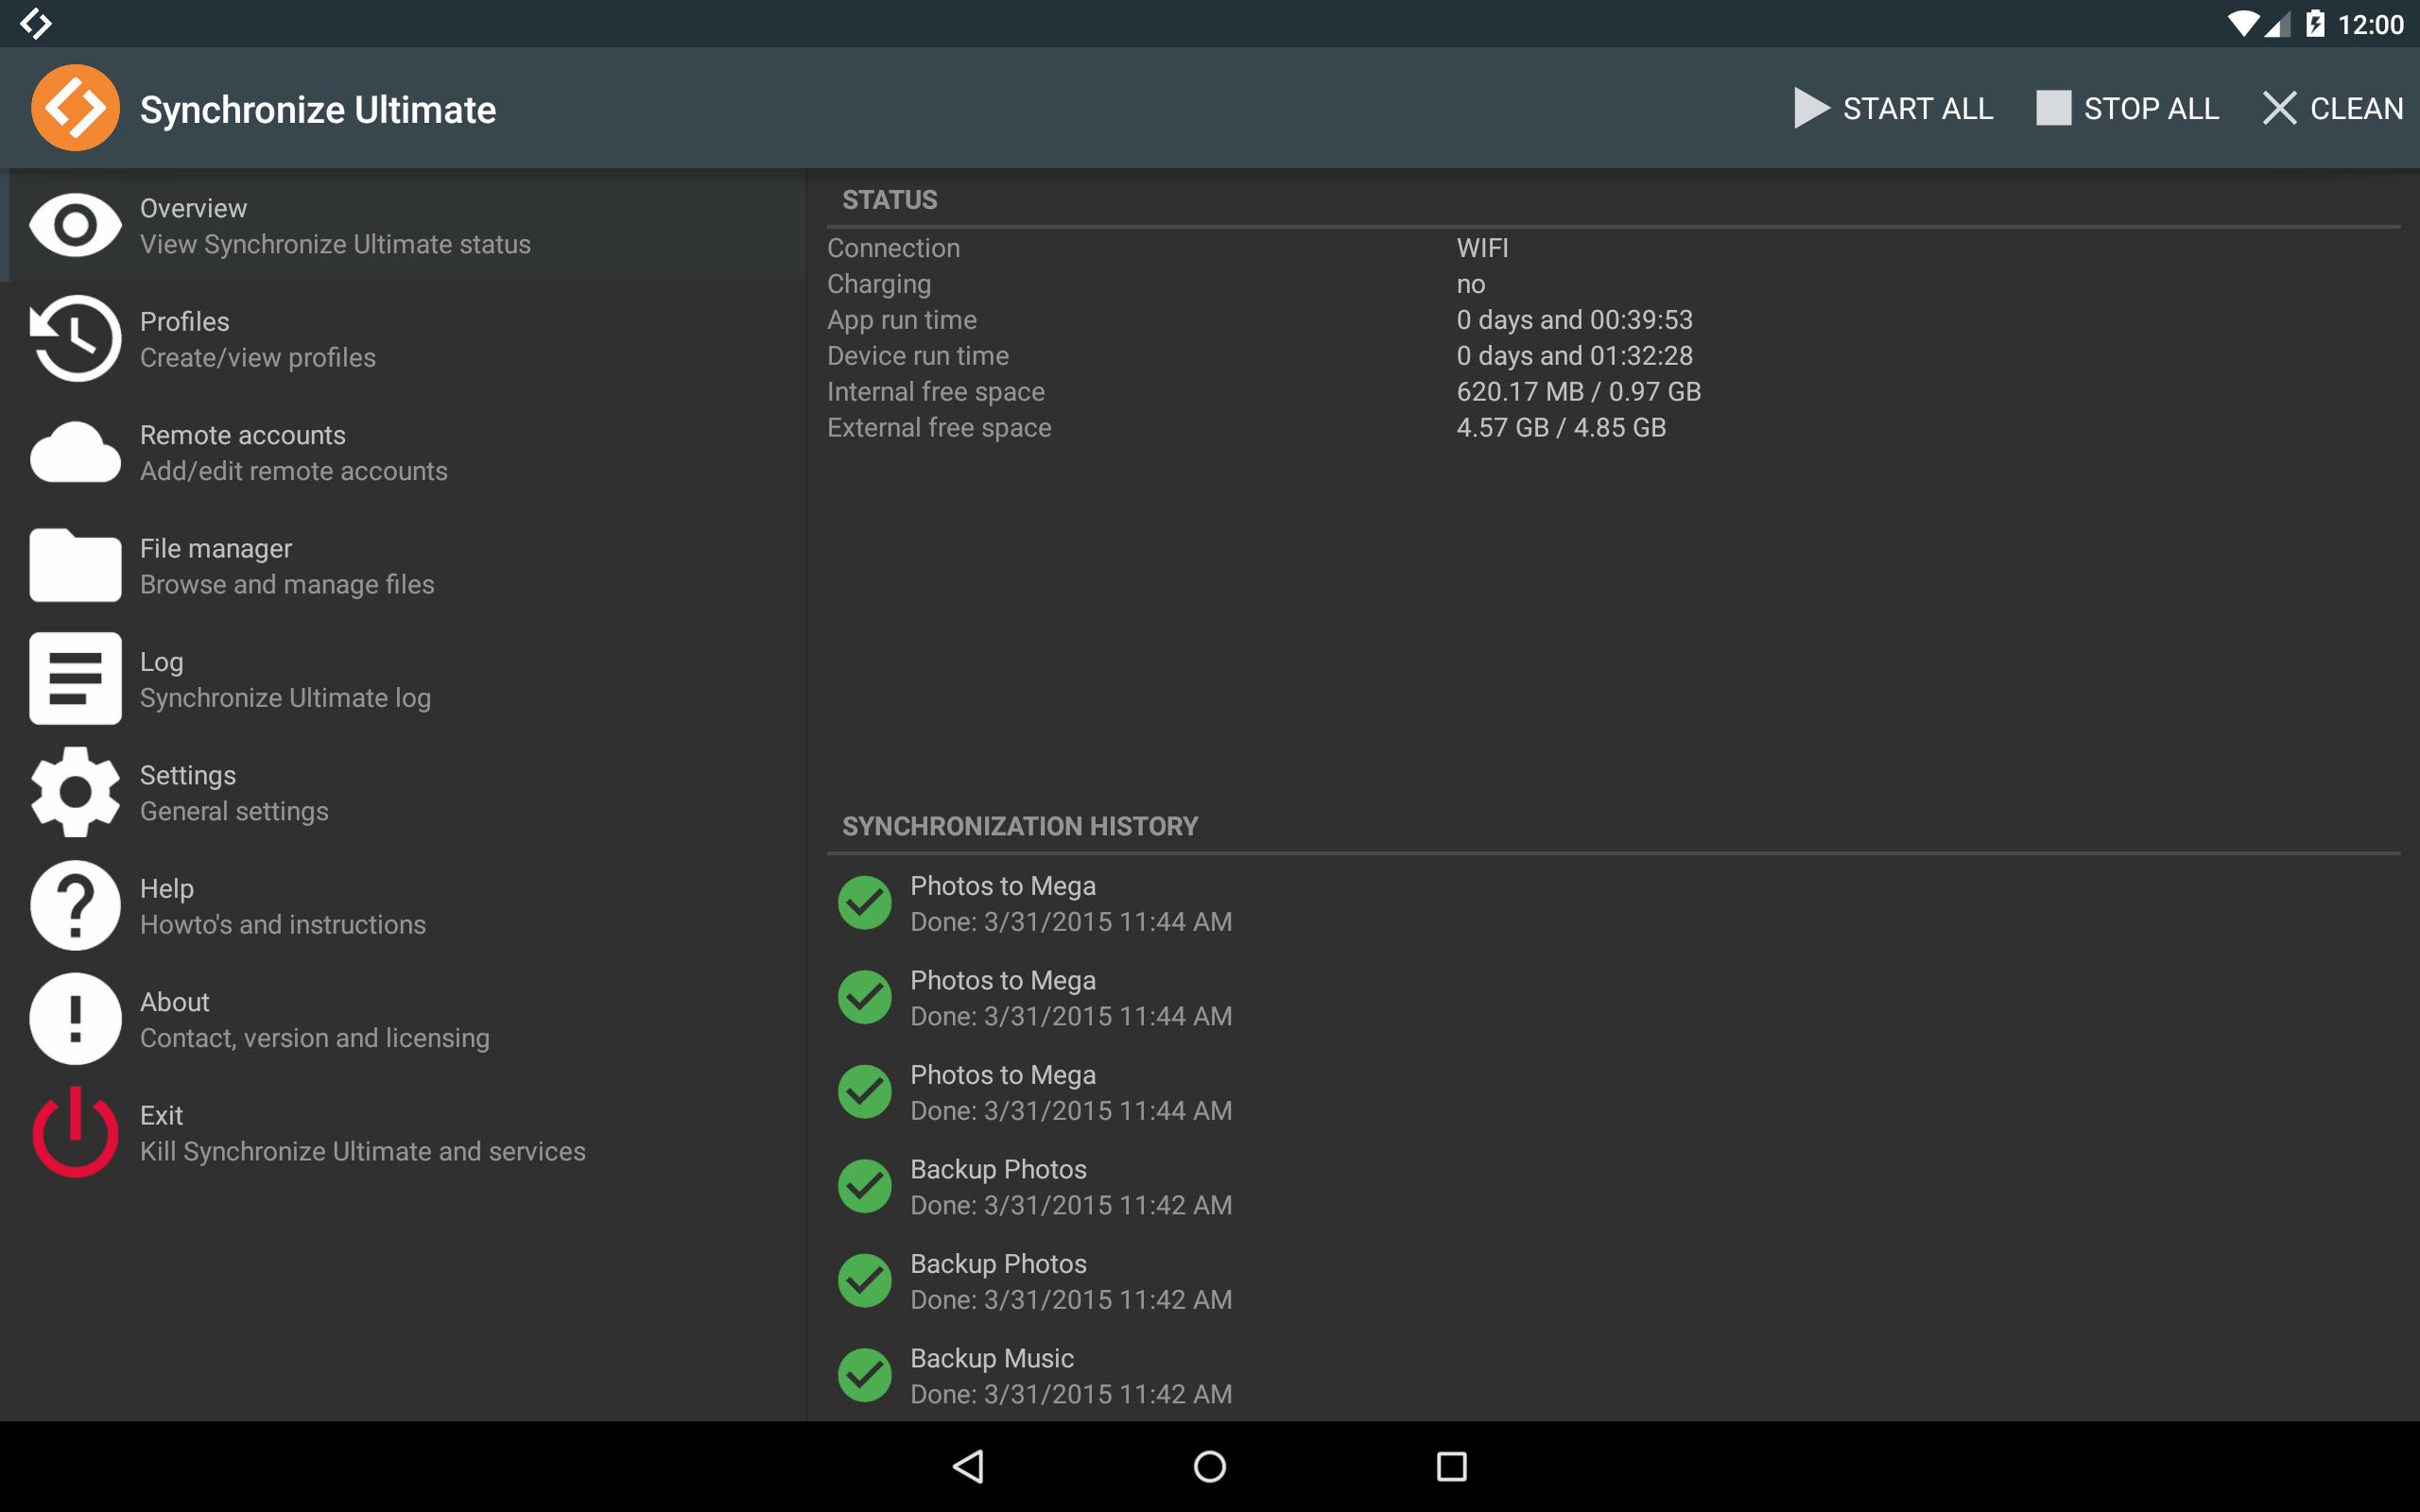Viewport: 2420px width, 1512px height.
Task: Start all synchronization profiles
Action: (1893, 108)
